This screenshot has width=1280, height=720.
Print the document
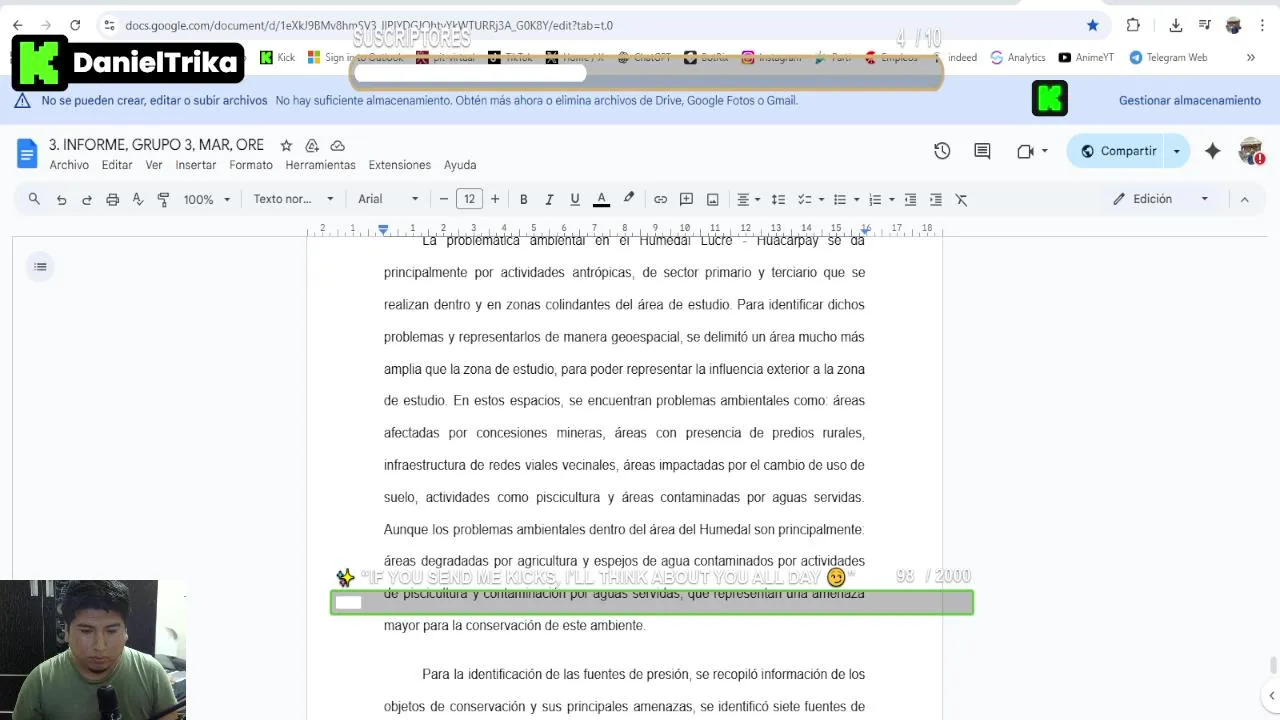click(x=113, y=199)
